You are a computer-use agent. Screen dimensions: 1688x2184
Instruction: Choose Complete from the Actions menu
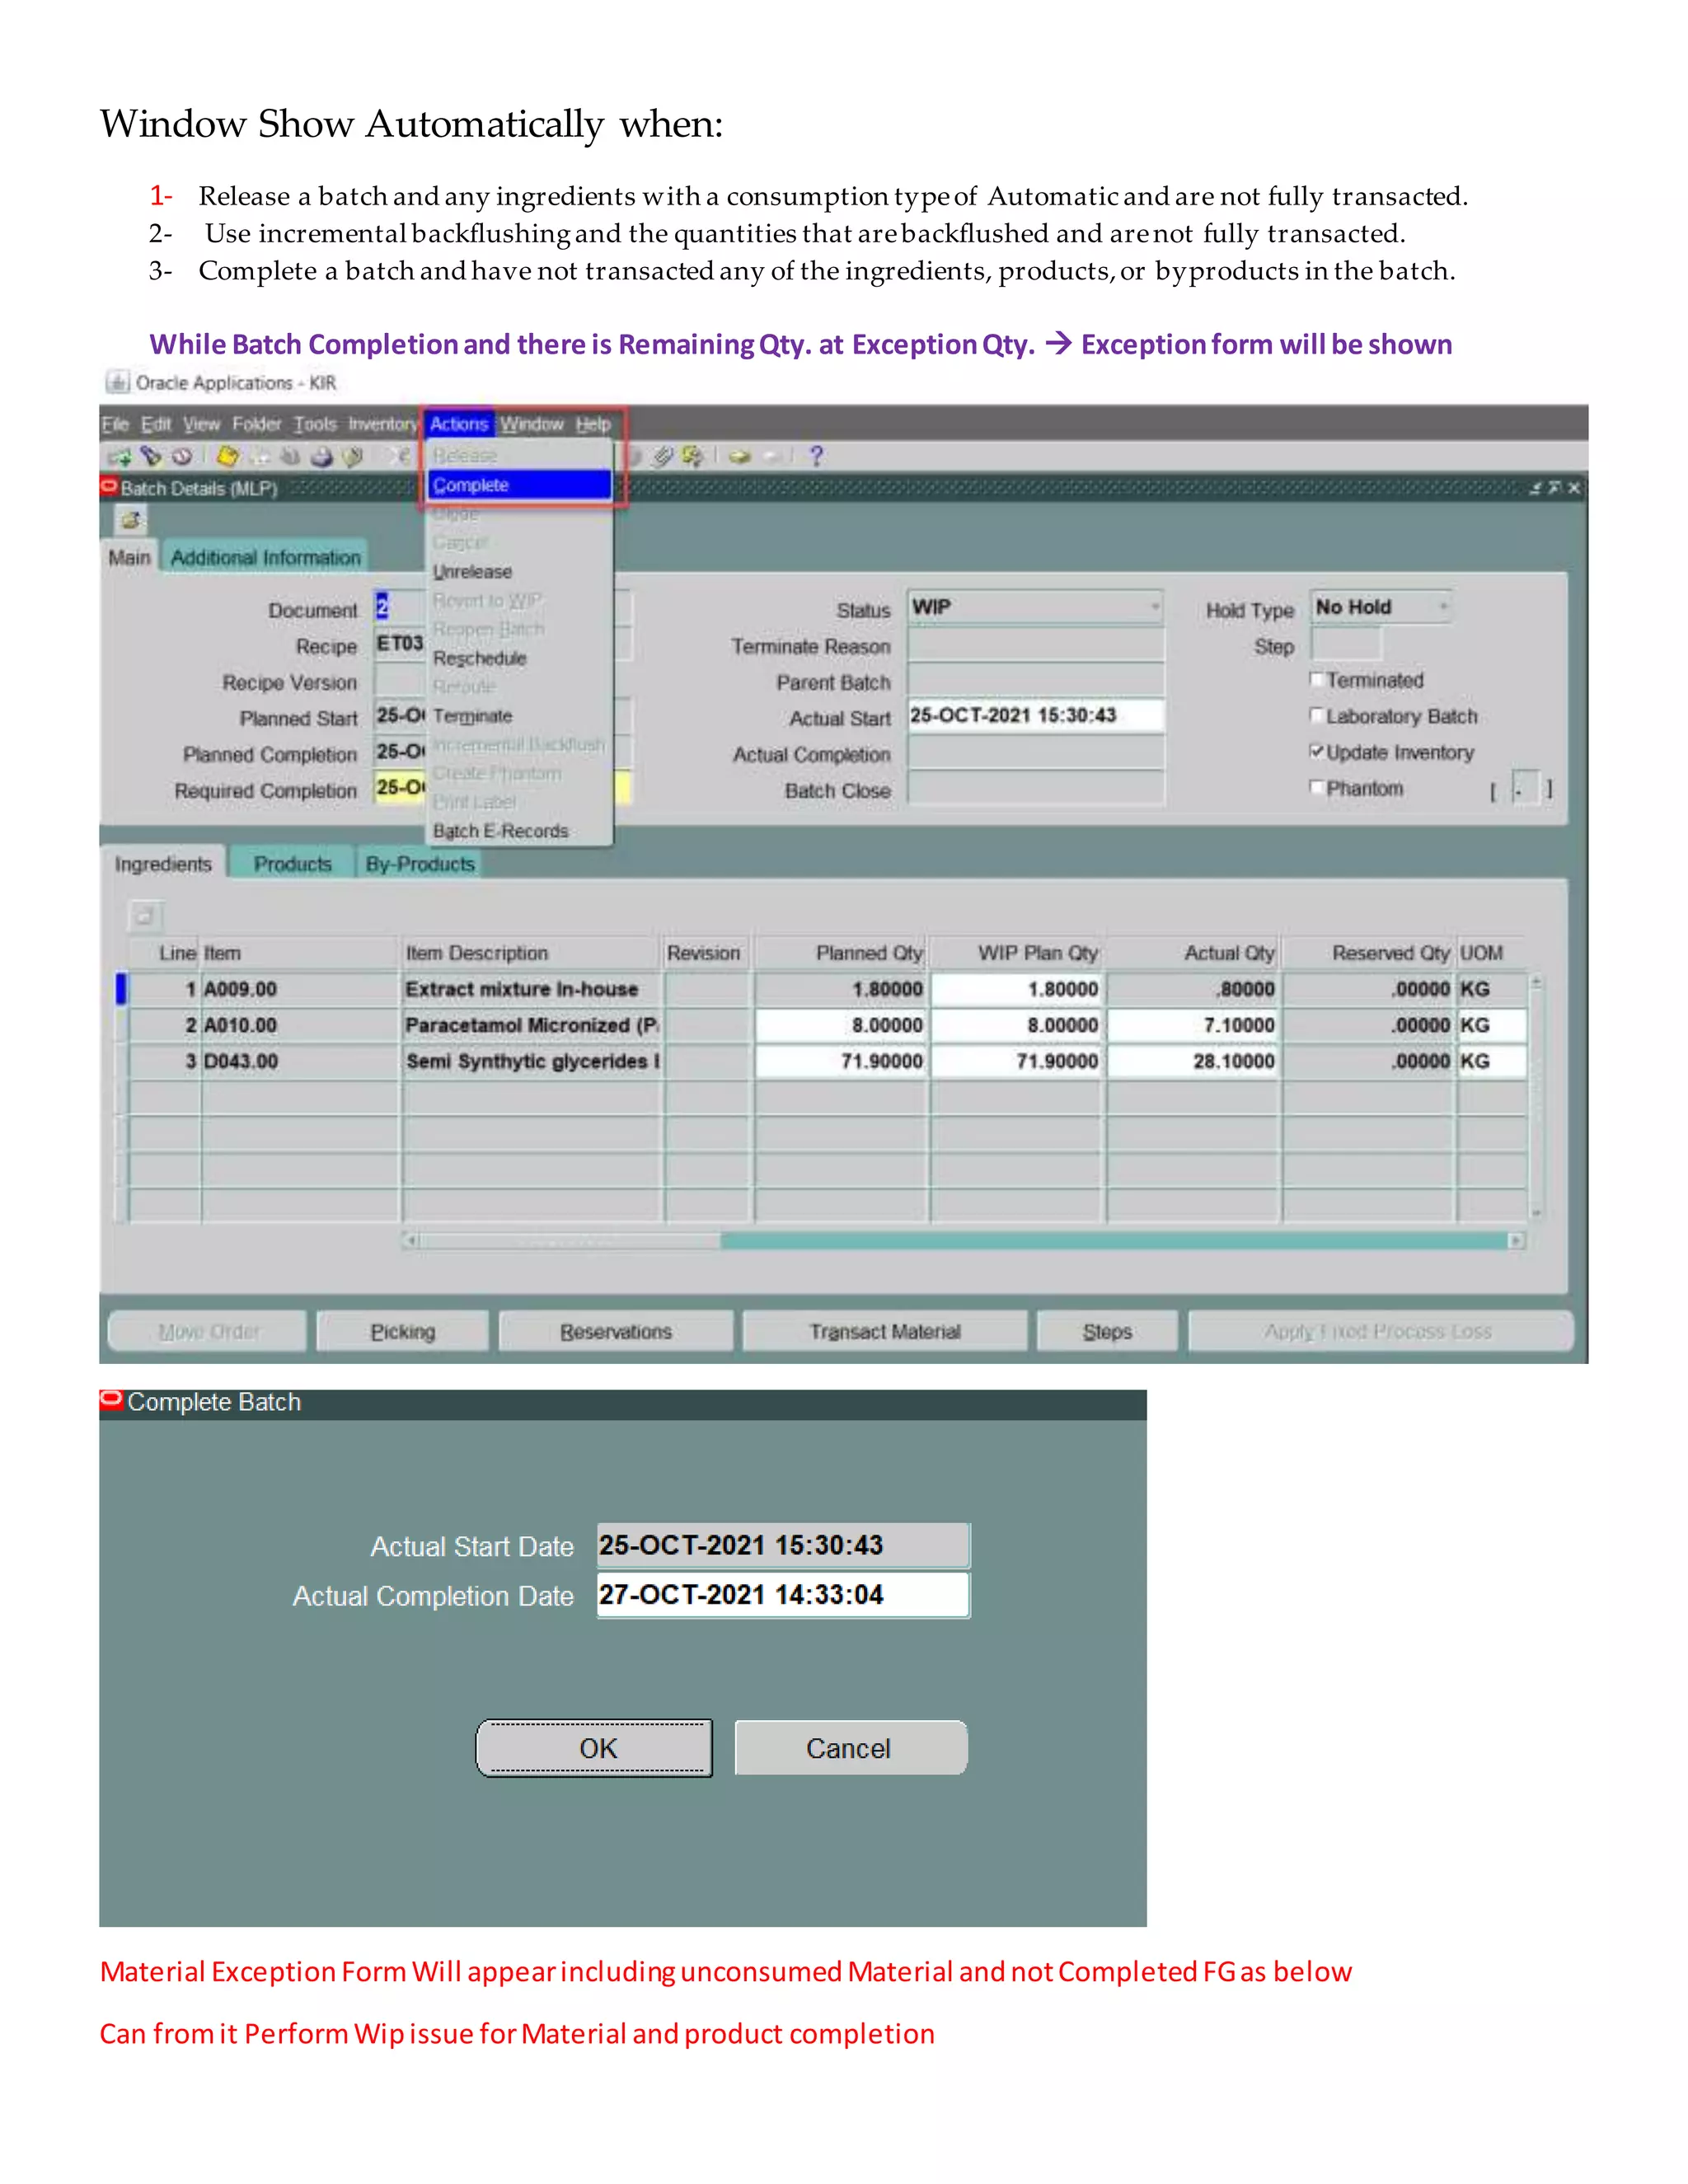pyautogui.click(x=519, y=485)
